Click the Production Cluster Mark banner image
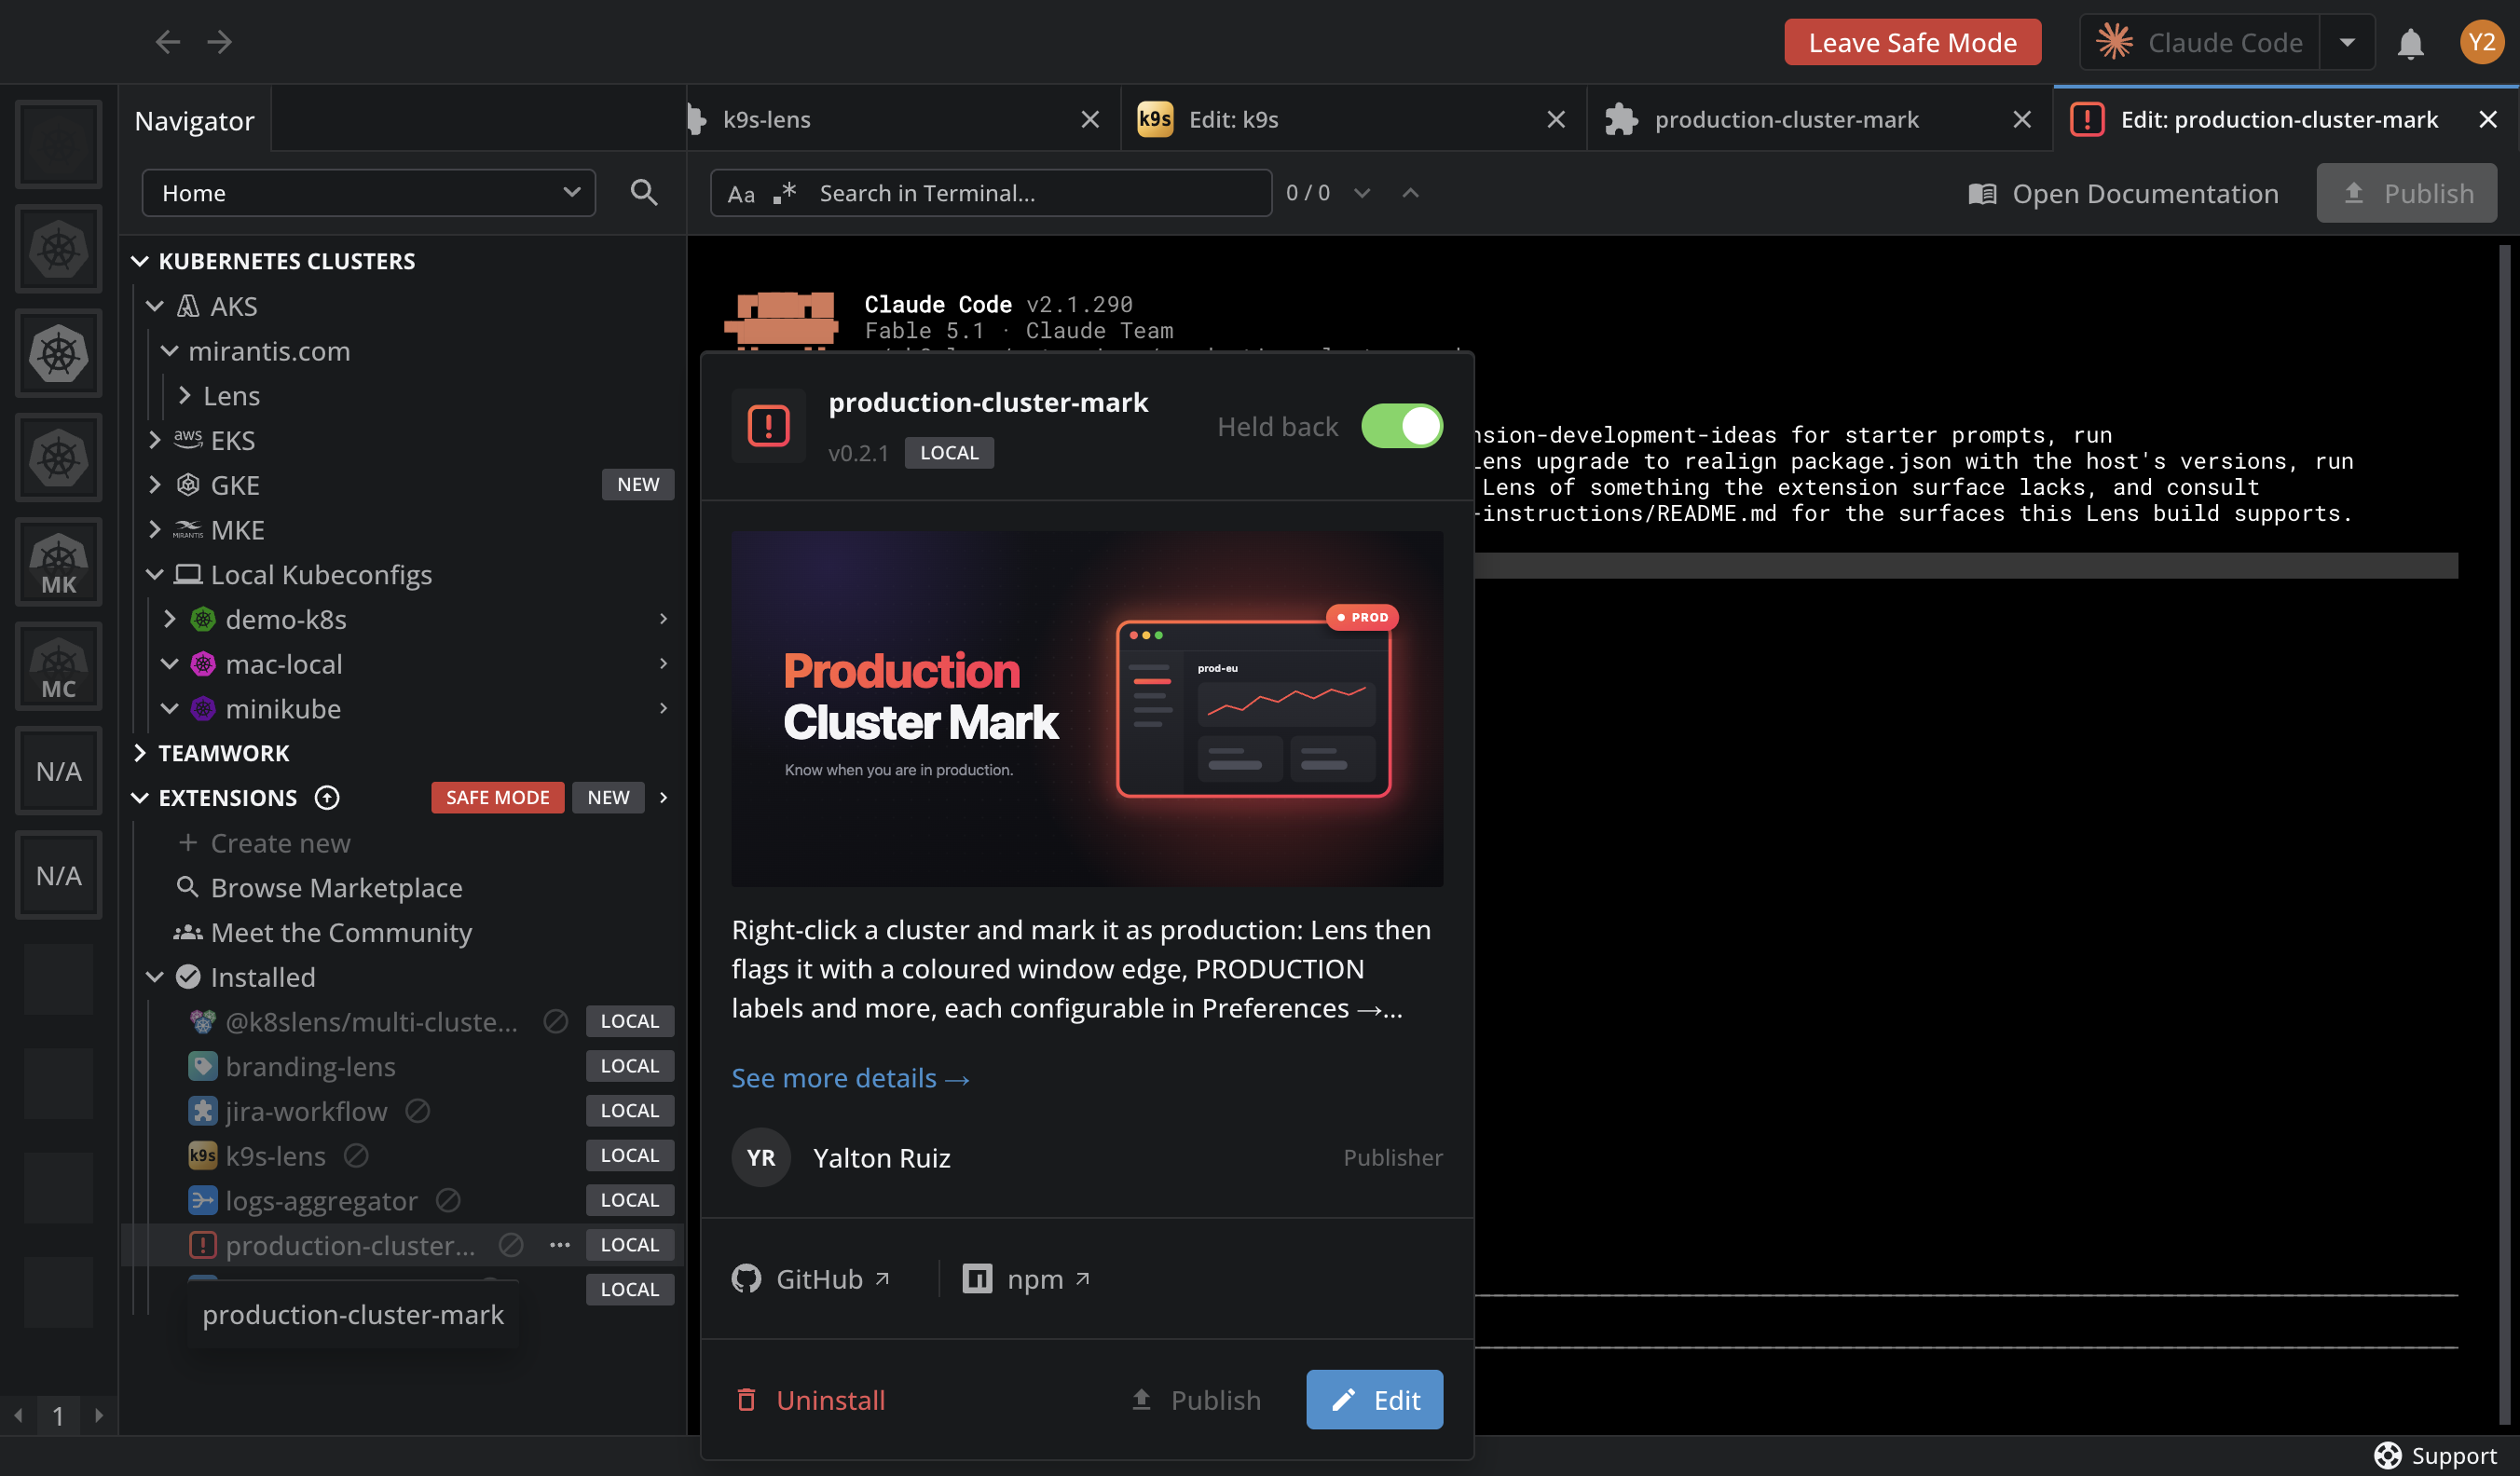Viewport: 2520px width, 1476px height. (x=1087, y=709)
